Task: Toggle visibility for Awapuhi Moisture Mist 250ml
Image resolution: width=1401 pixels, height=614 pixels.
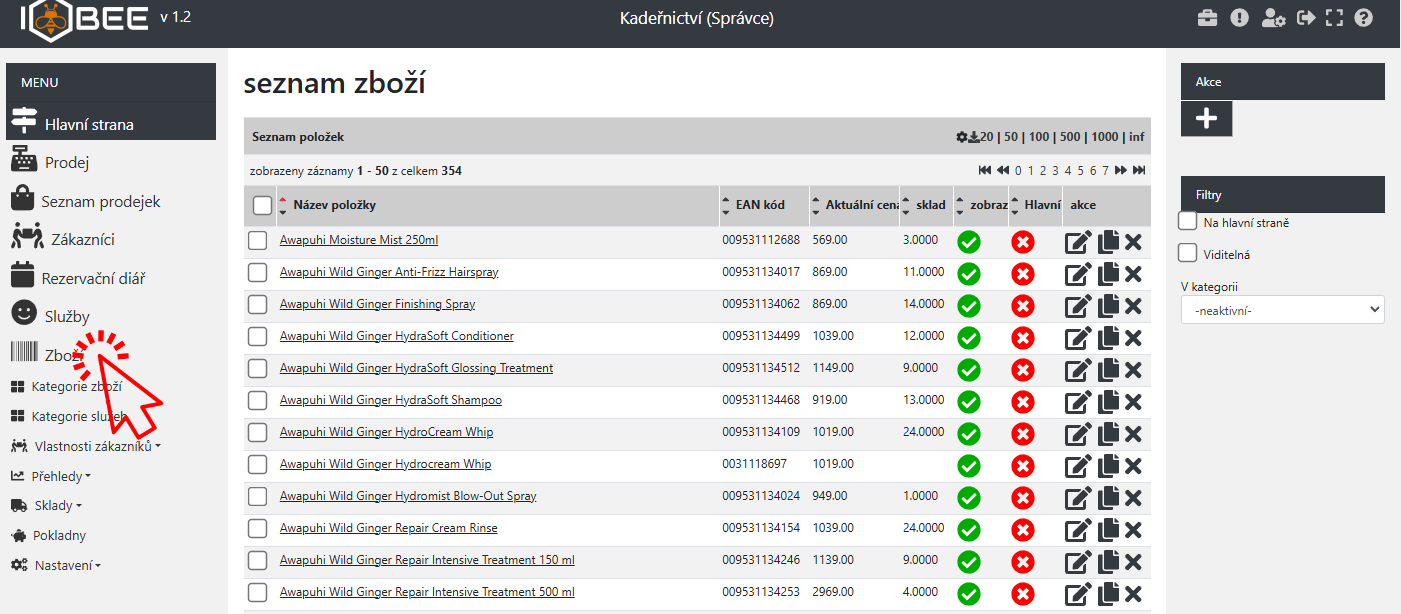Action: [968, 242]
